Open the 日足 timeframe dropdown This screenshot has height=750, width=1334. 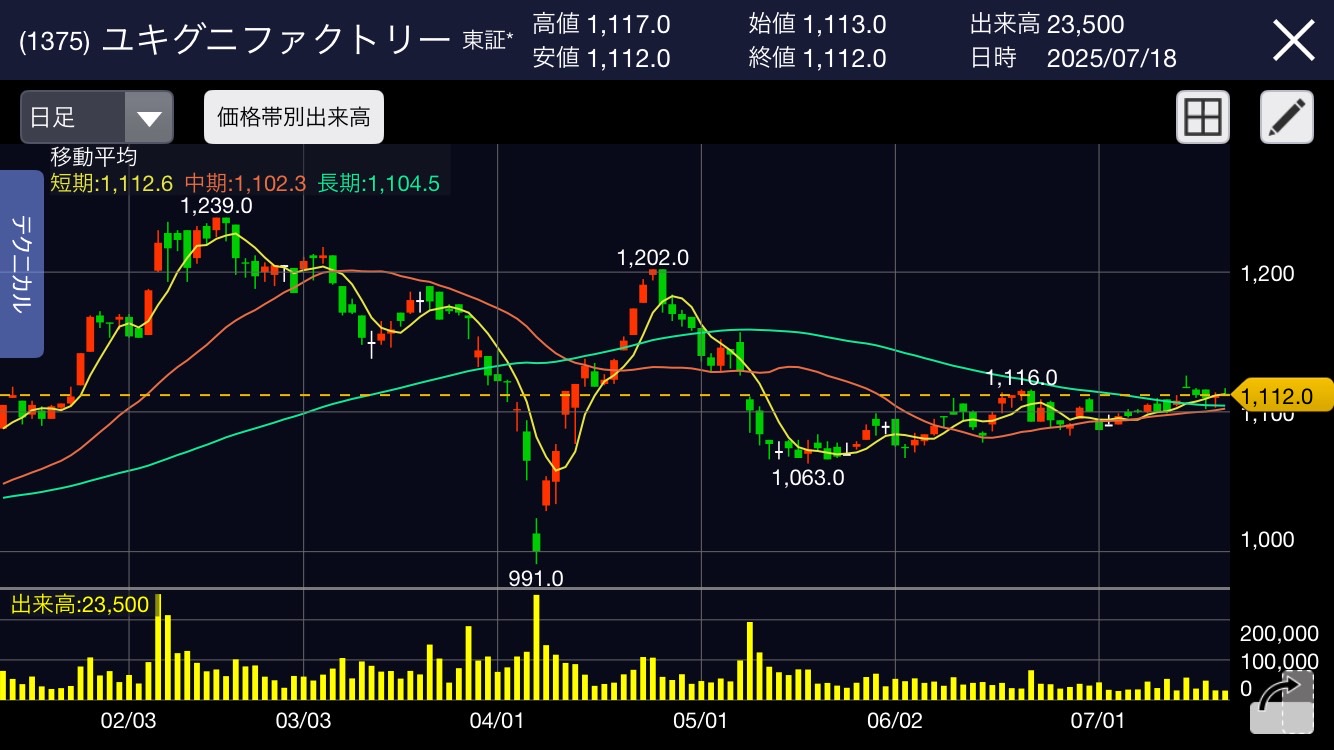(x=97, y=118)
